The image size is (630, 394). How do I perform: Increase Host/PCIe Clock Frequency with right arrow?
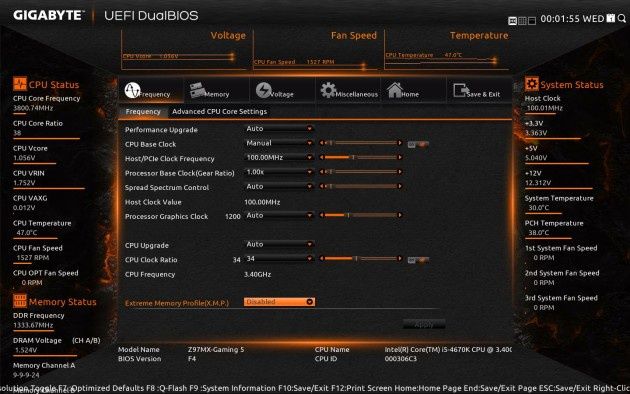pos(399,157)
